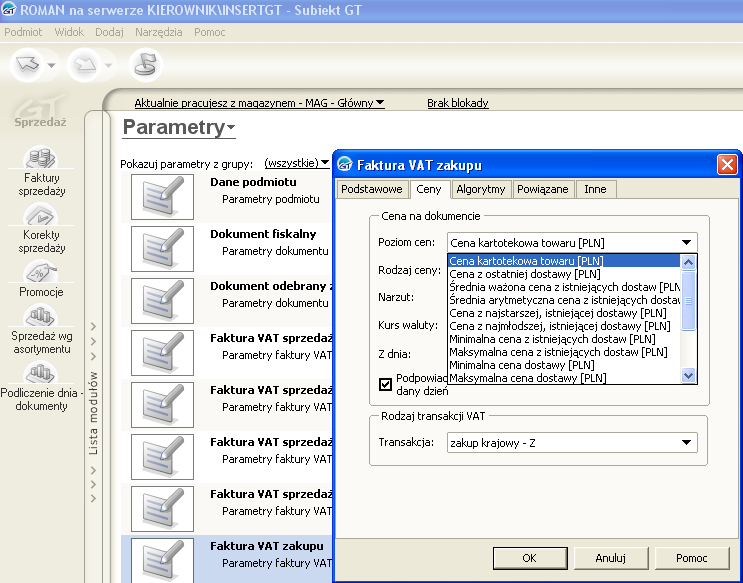Select Minimalna cena z istniejących dostaw

(564, 339)
